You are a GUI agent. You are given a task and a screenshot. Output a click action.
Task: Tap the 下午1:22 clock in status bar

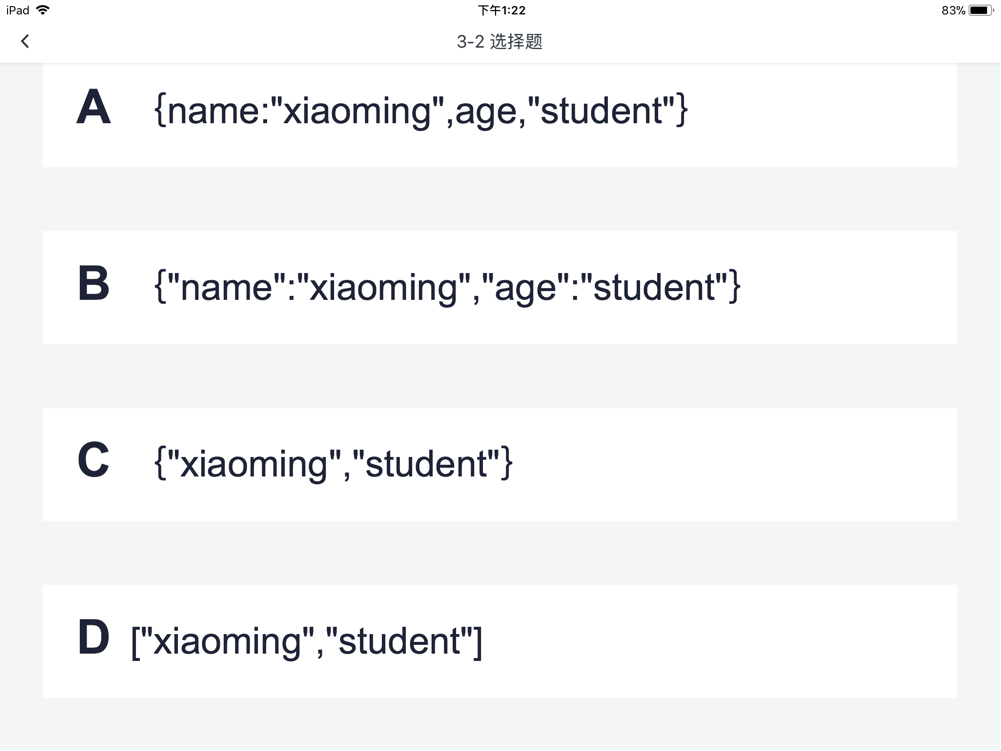tap(501, 10)
